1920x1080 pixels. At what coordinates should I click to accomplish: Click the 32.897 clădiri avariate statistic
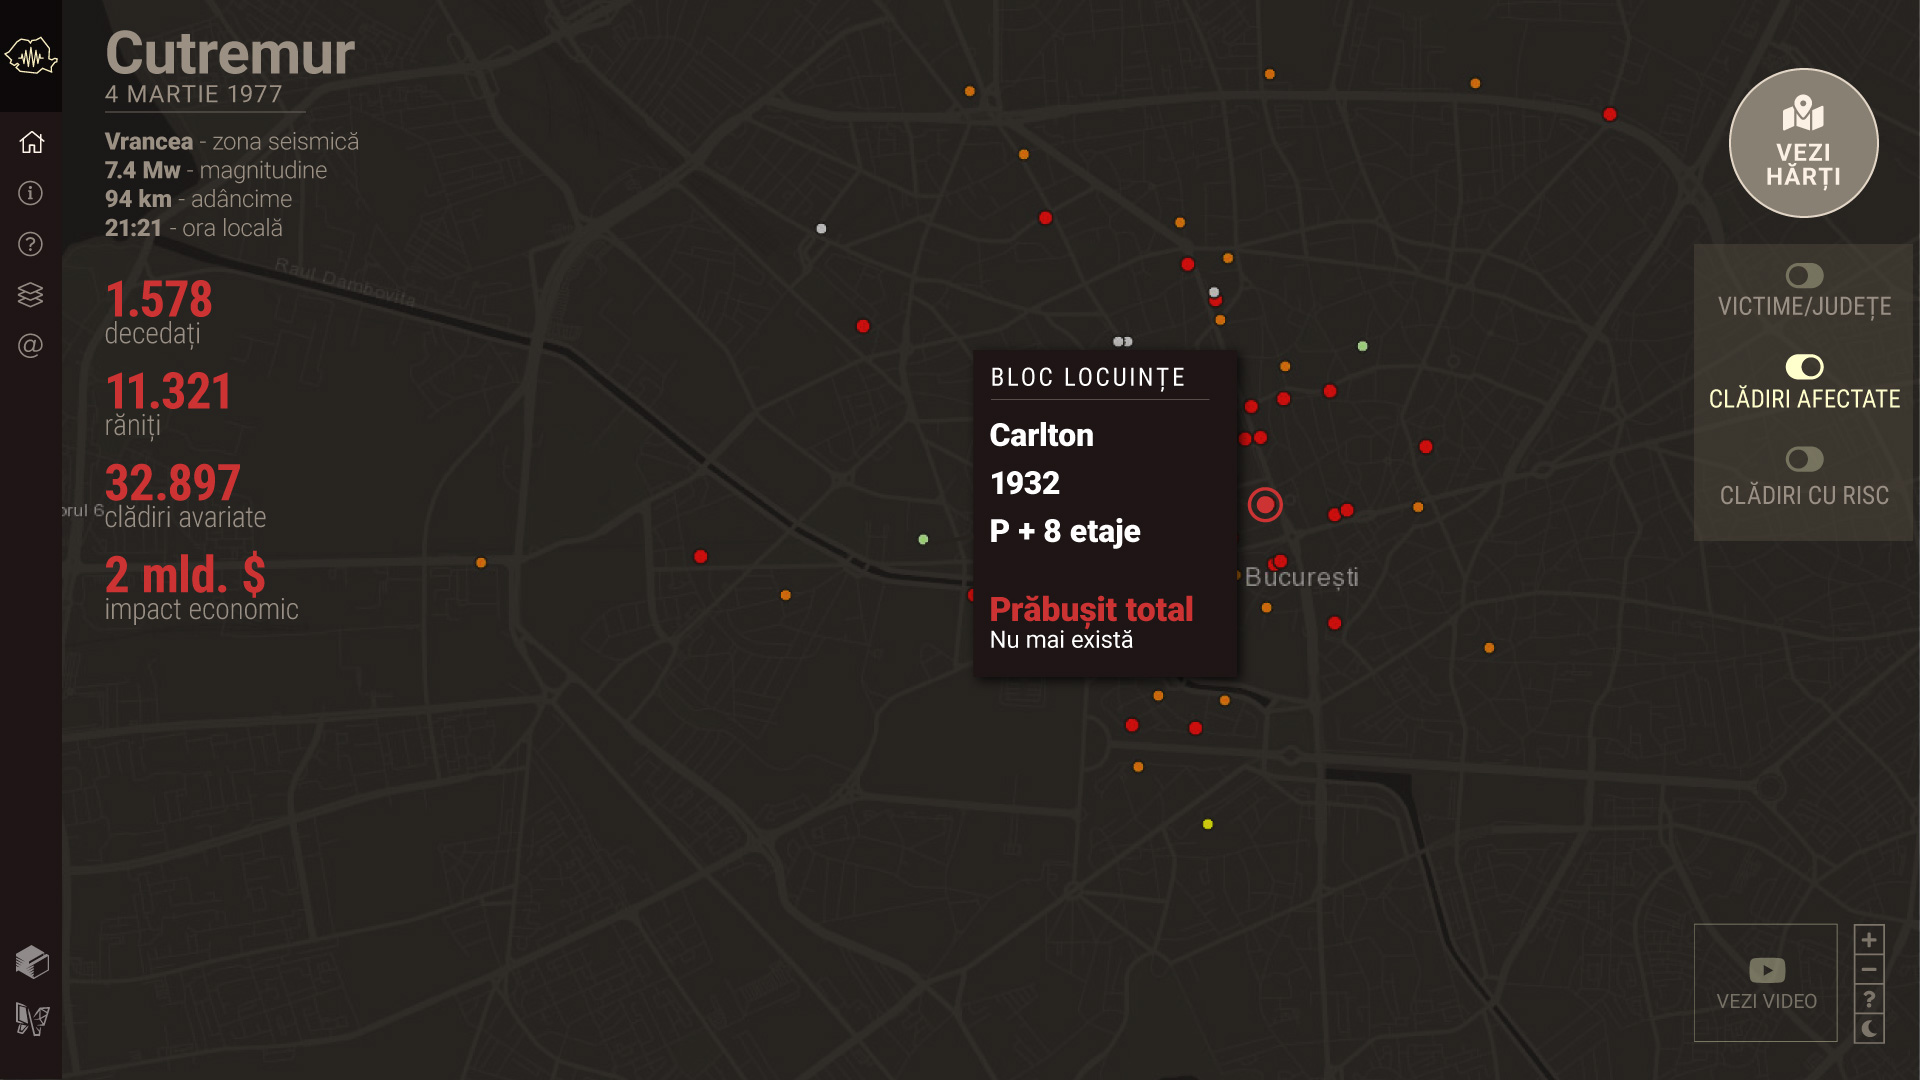point(186,497)
